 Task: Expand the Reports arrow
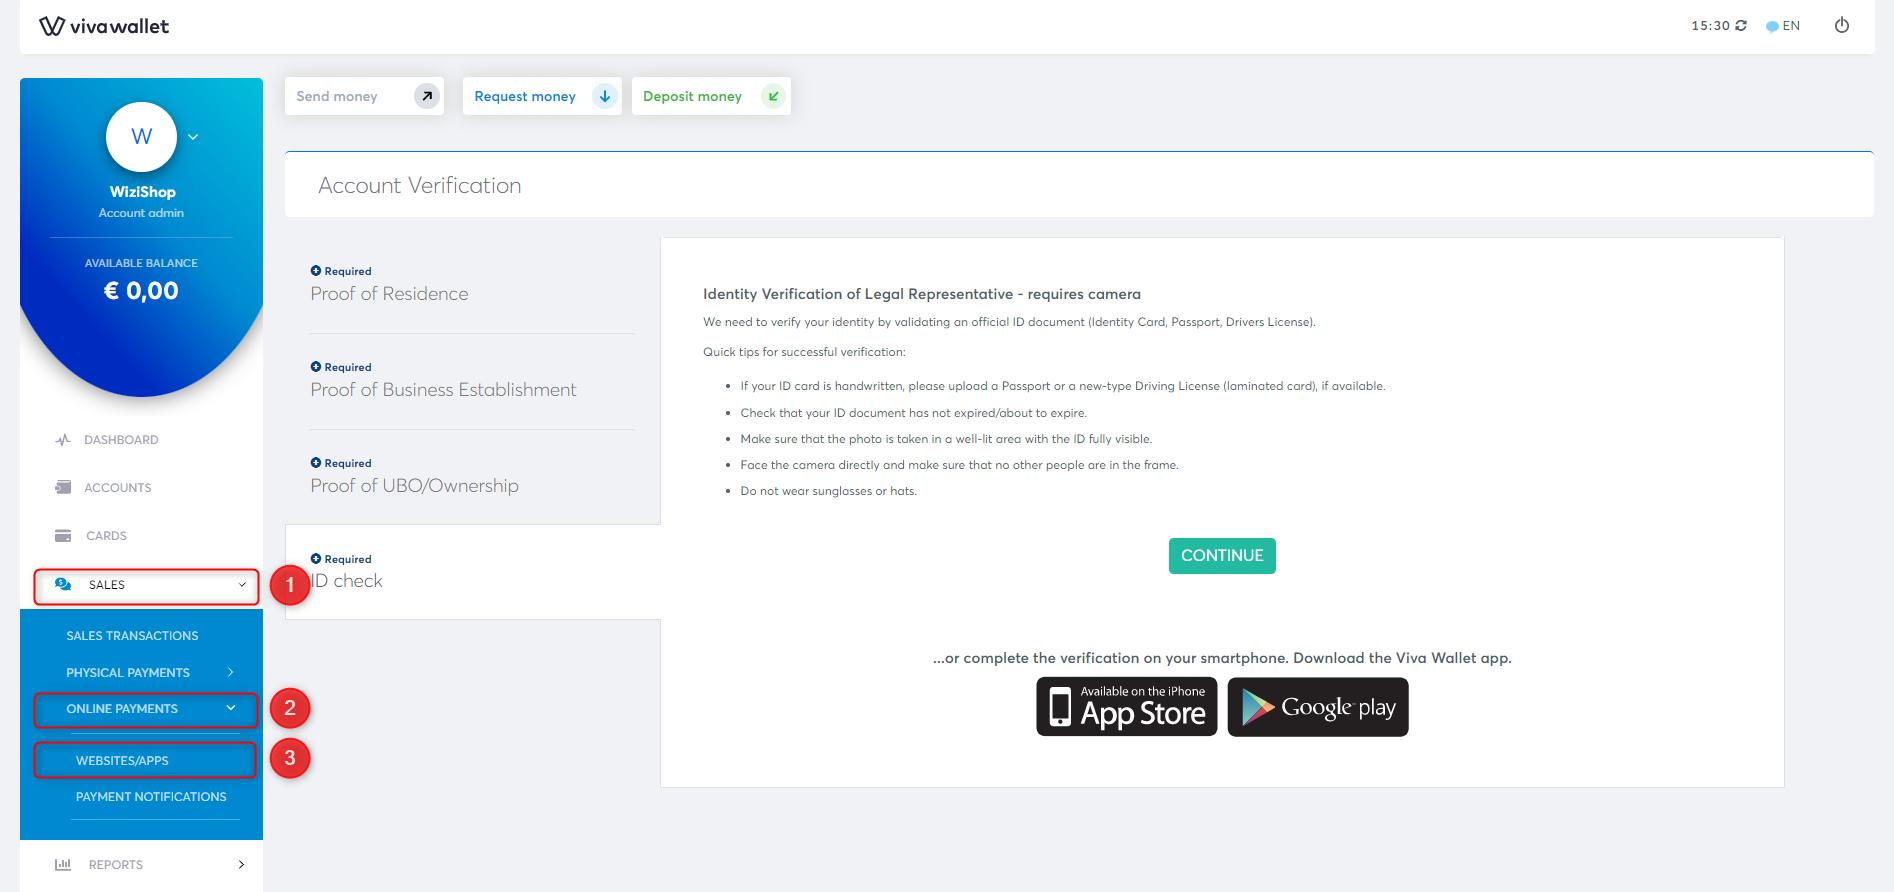coord(241,865)
